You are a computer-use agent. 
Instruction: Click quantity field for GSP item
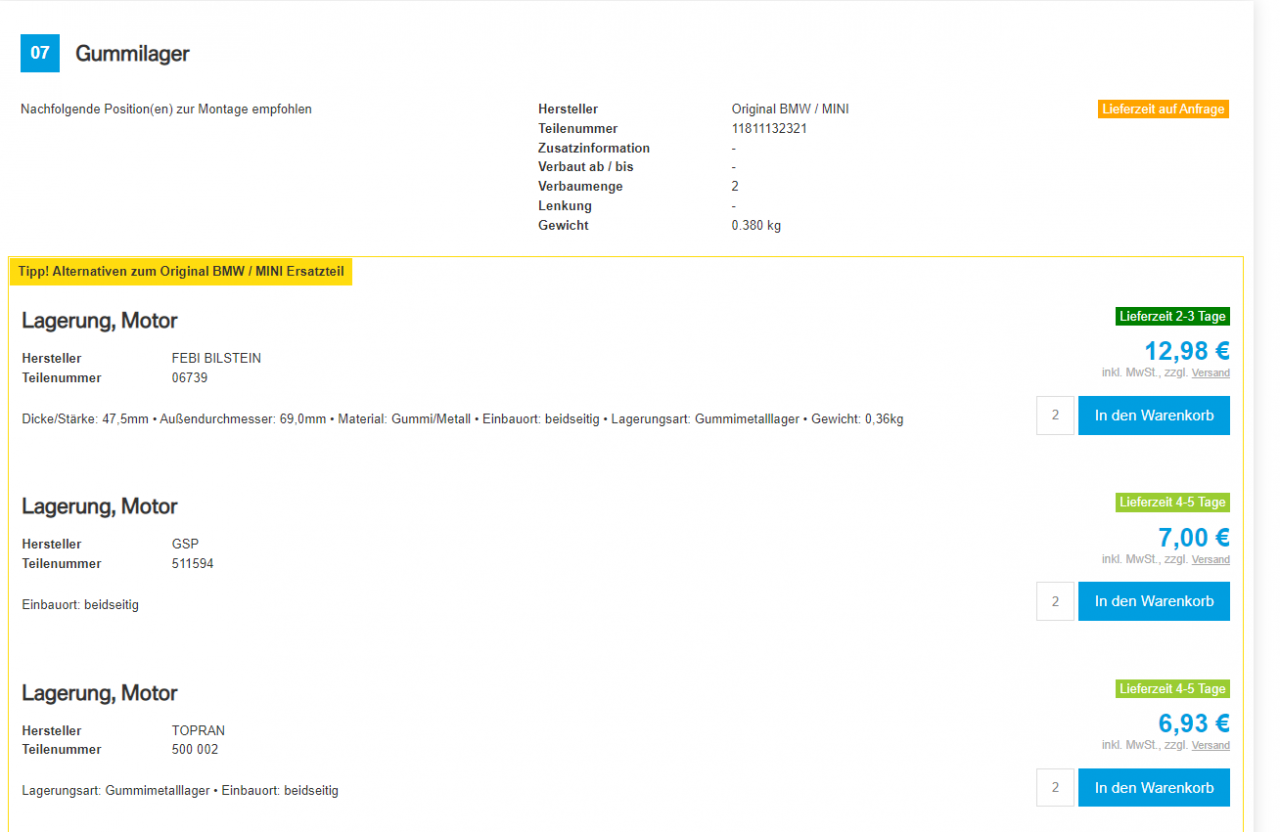(x=1055, y=601)
